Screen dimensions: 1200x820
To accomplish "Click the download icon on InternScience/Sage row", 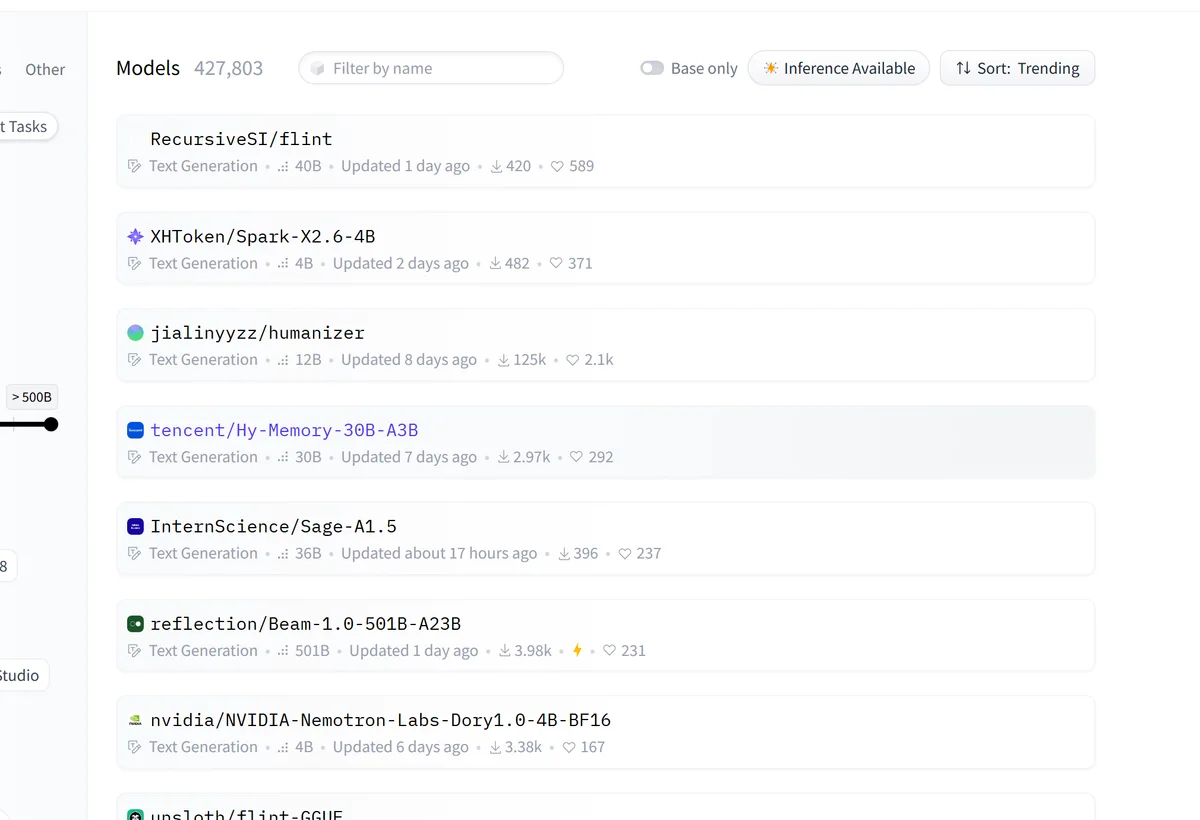I will coord(564,554).
